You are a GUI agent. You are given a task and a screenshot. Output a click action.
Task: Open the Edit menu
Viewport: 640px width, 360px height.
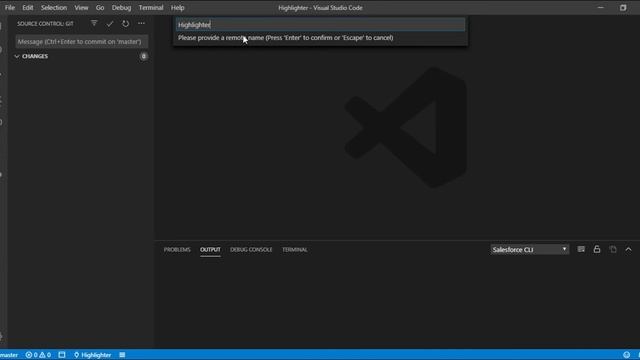pos(28,8)
